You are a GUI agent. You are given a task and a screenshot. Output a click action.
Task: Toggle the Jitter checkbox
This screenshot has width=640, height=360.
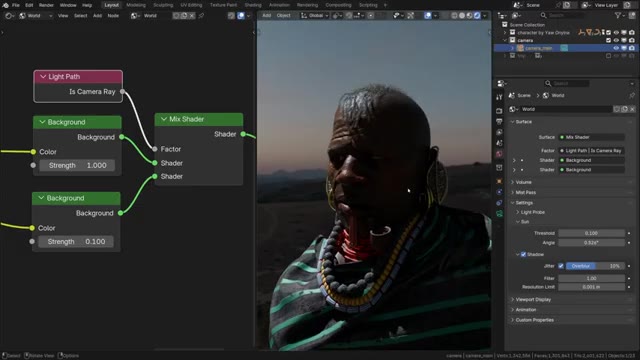561,266
